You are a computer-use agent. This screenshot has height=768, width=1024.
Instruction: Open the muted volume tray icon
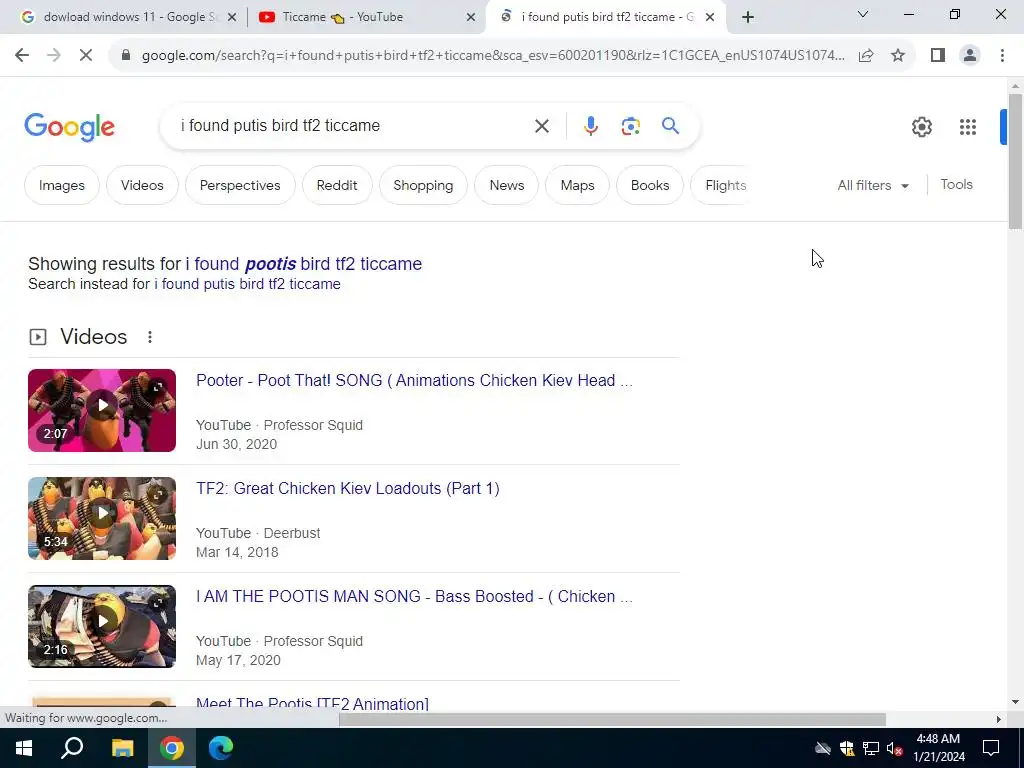[894, 748]
